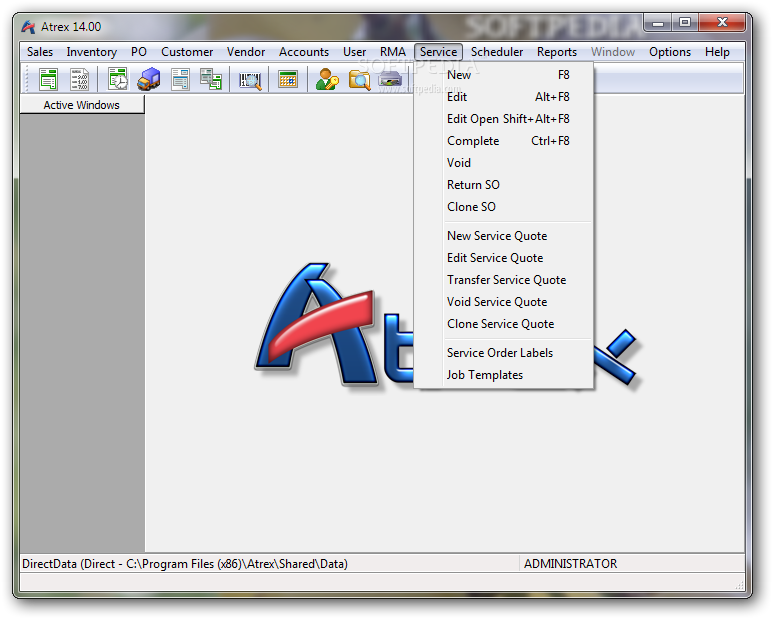Click the two overlapping documents toolbar icon
Viewport: 773px width, 619px height.
pyautogui.click(x=211, y=79)
